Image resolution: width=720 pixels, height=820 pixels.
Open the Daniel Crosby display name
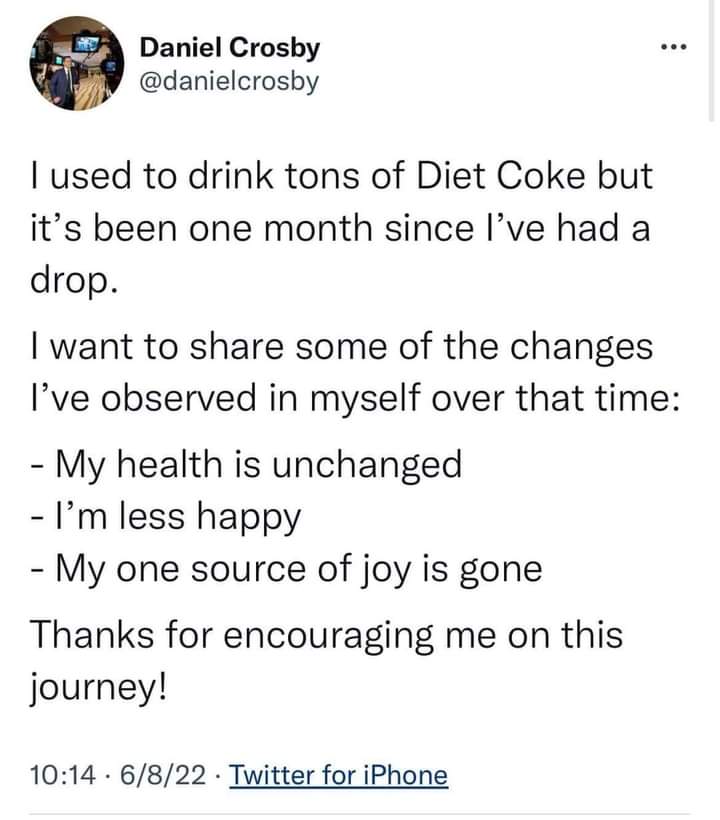tap(230, 47)
